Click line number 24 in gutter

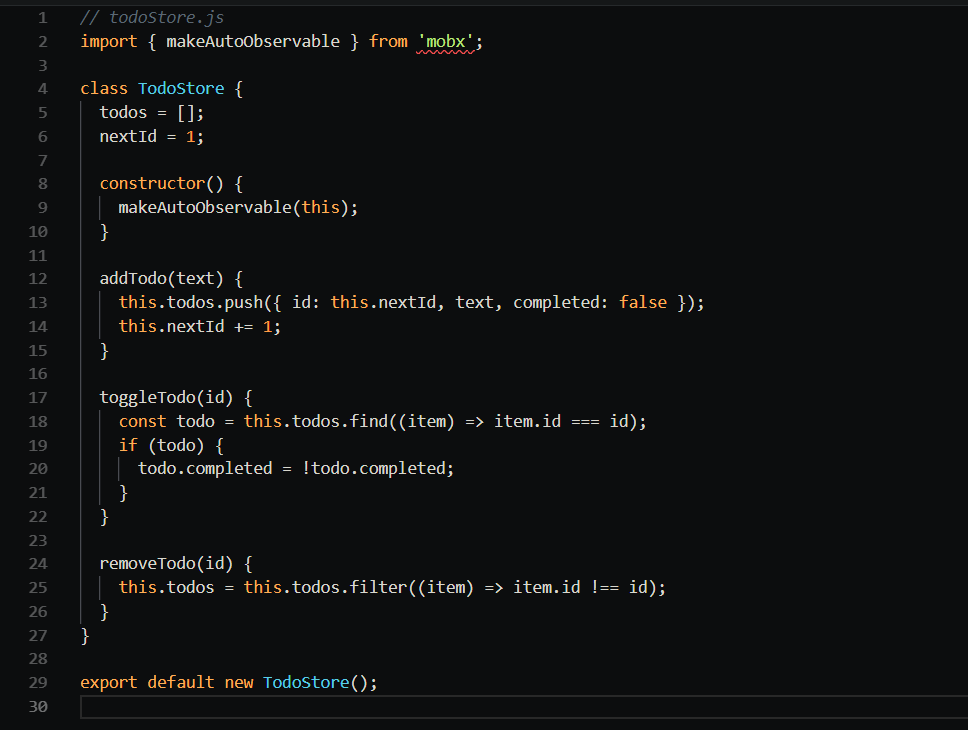pyautogui.click(x=38, y=563)
